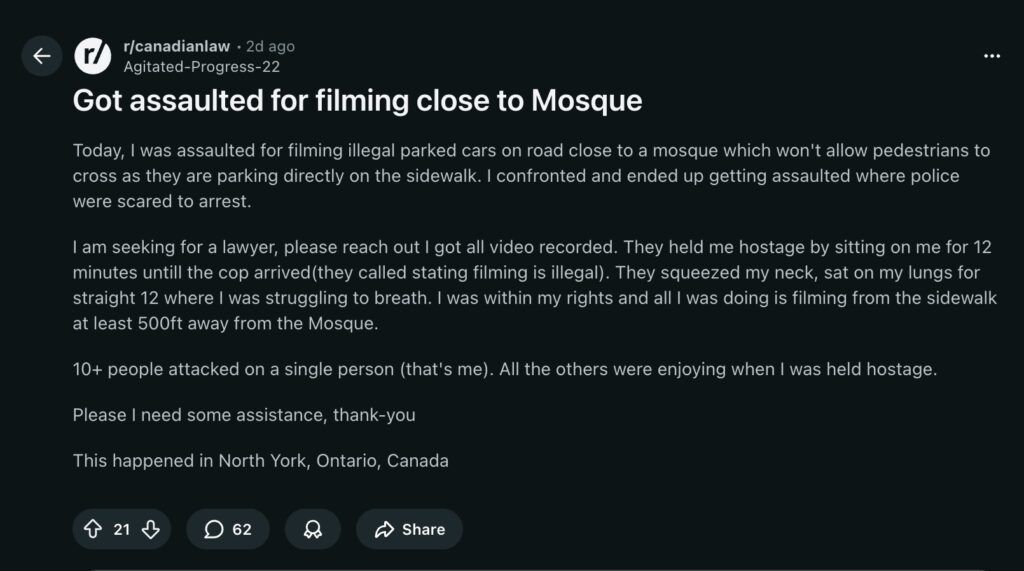Click the line '10+ people attacked on'

(x=504, y=369)
